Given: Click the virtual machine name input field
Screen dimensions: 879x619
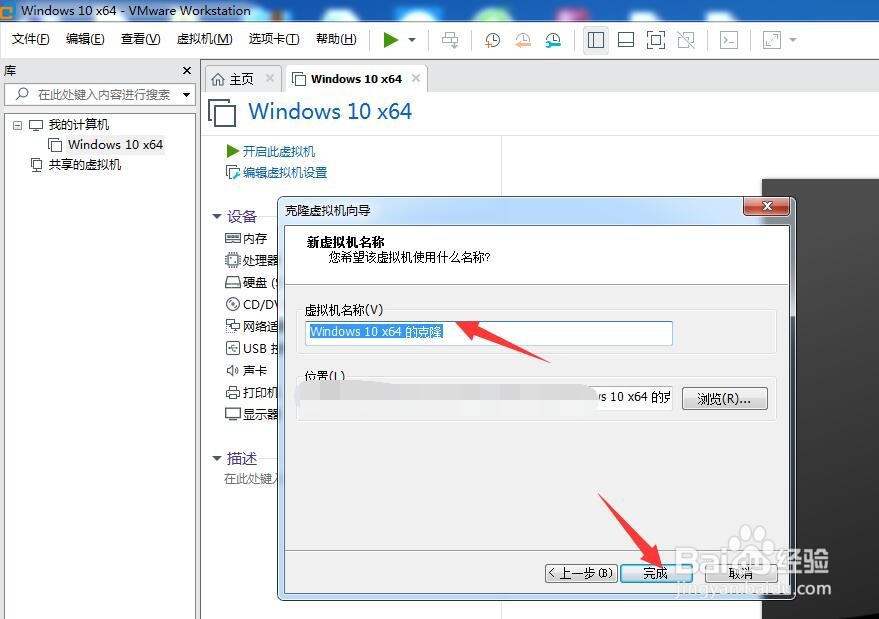Looking at the screenshot, I should point(488,331).
